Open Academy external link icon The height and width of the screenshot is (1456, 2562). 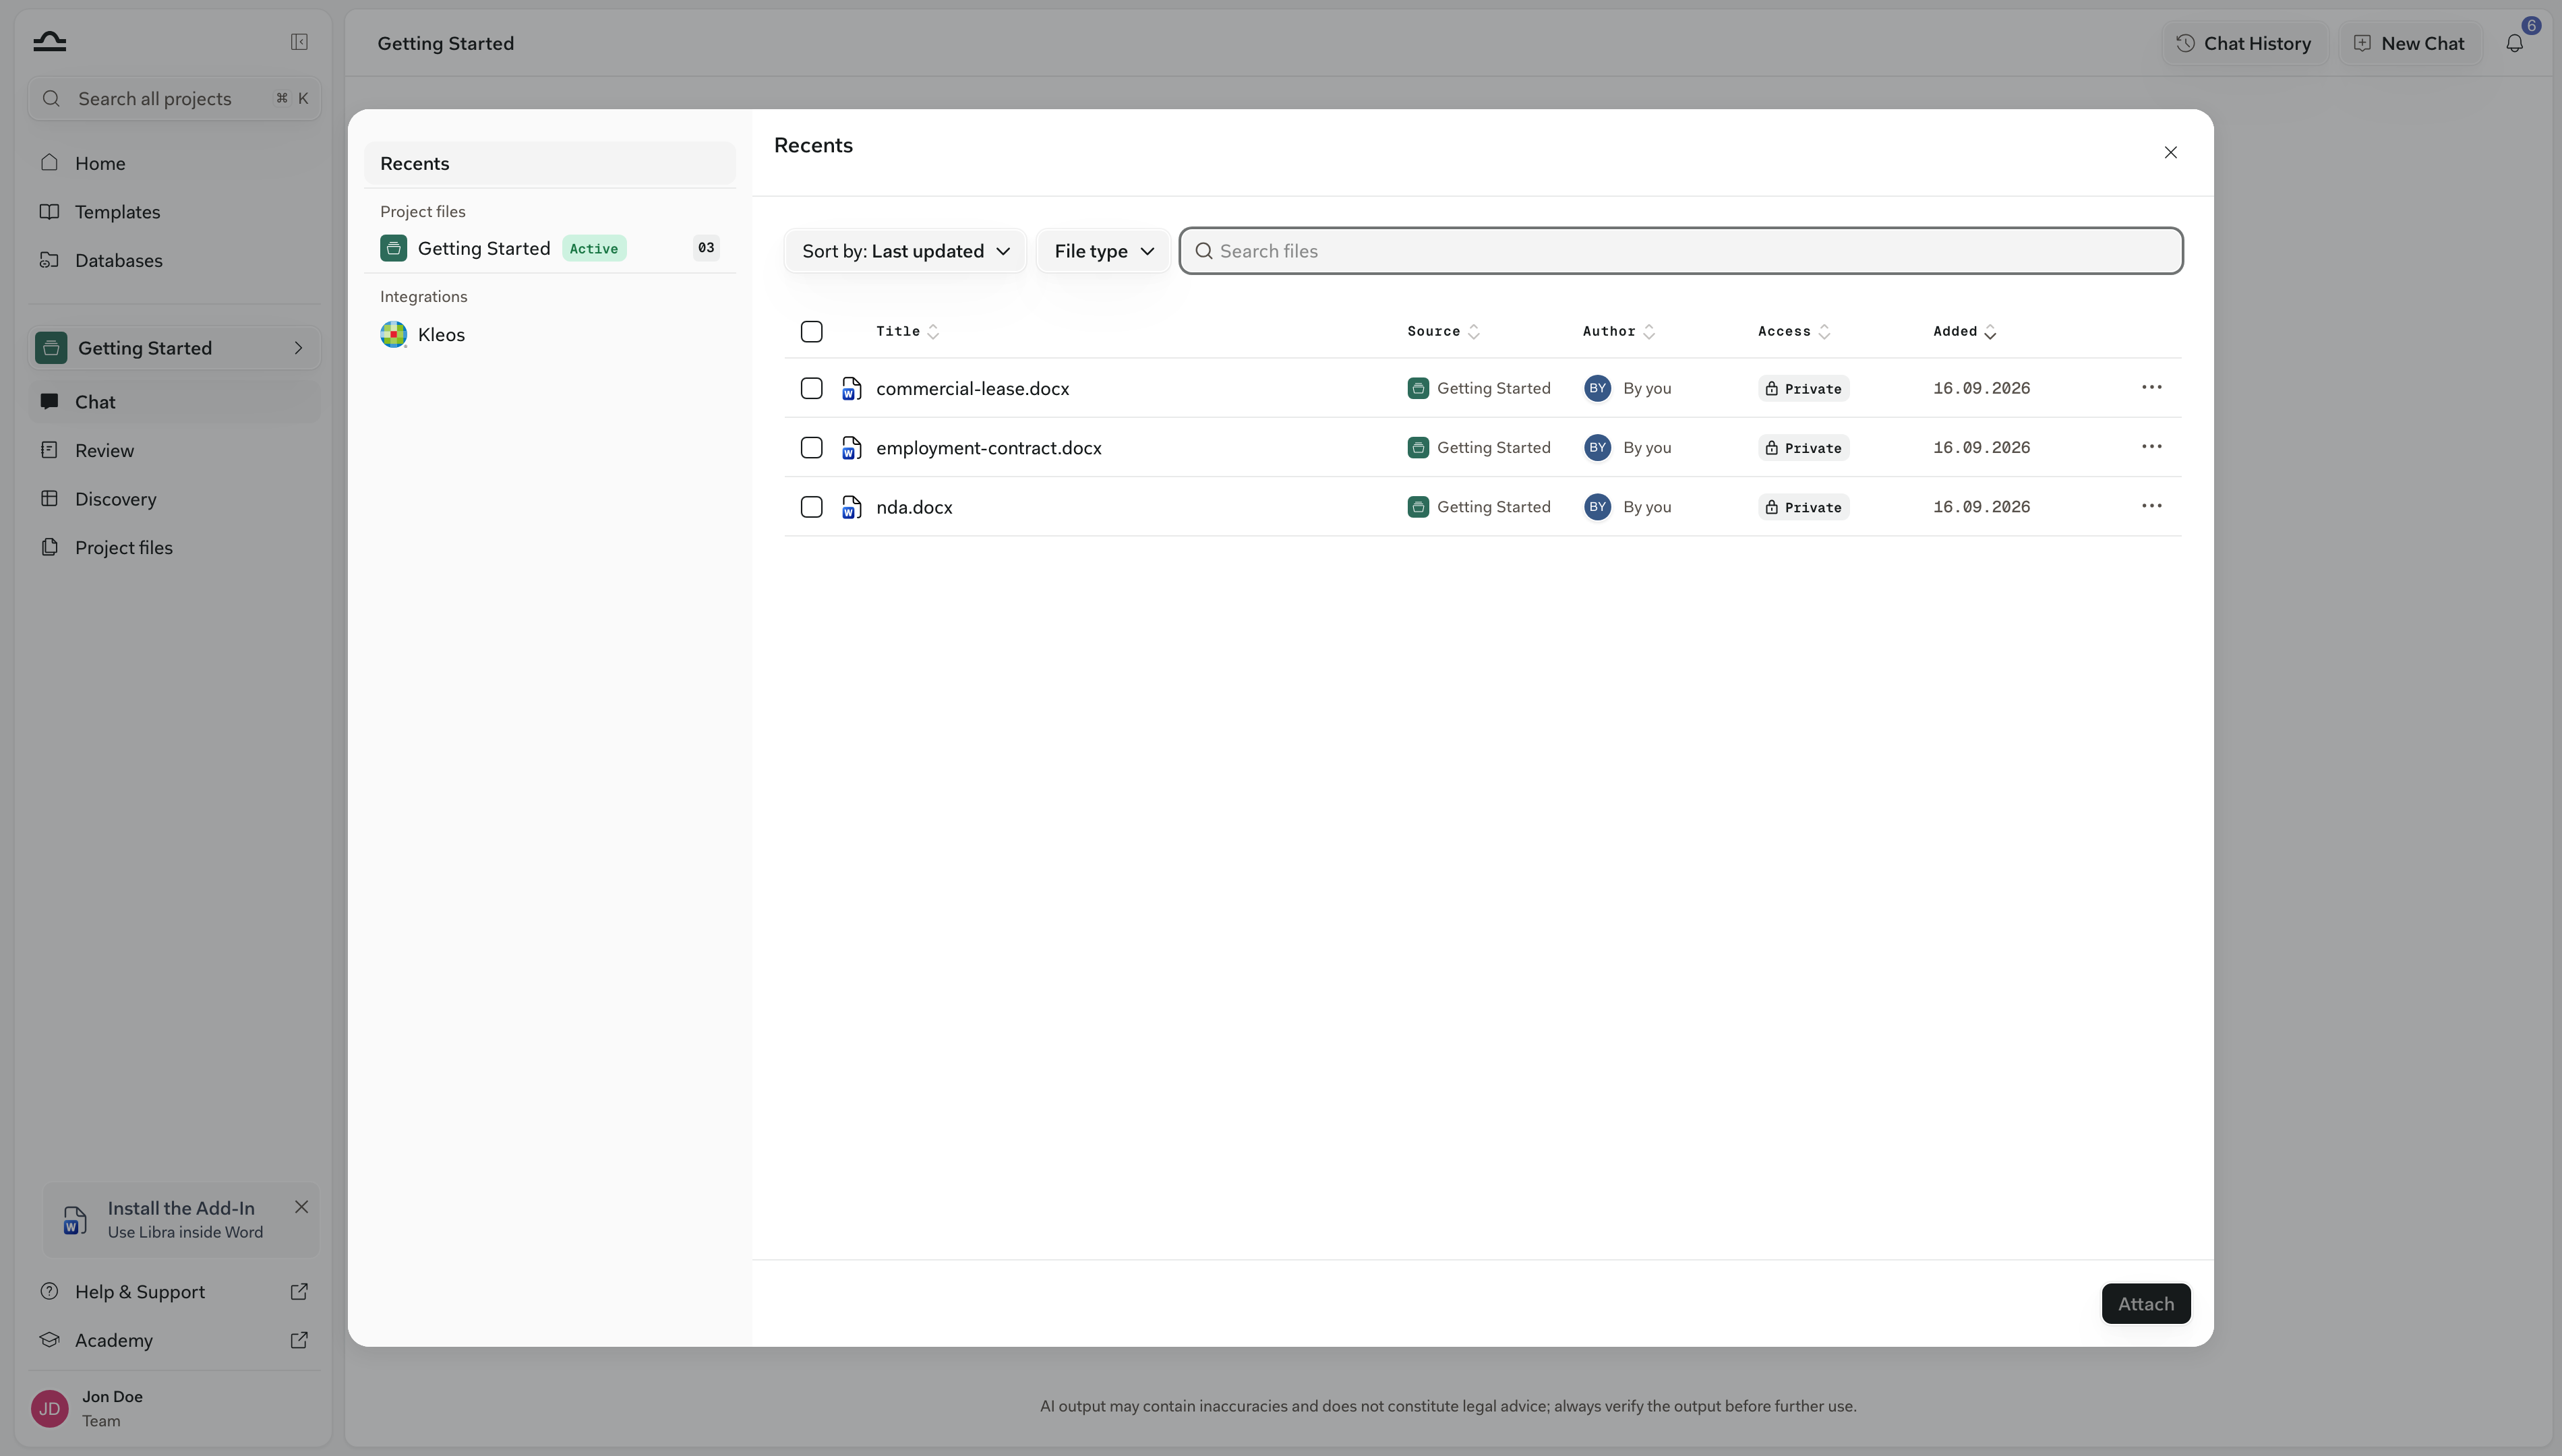coord(299,1340)
